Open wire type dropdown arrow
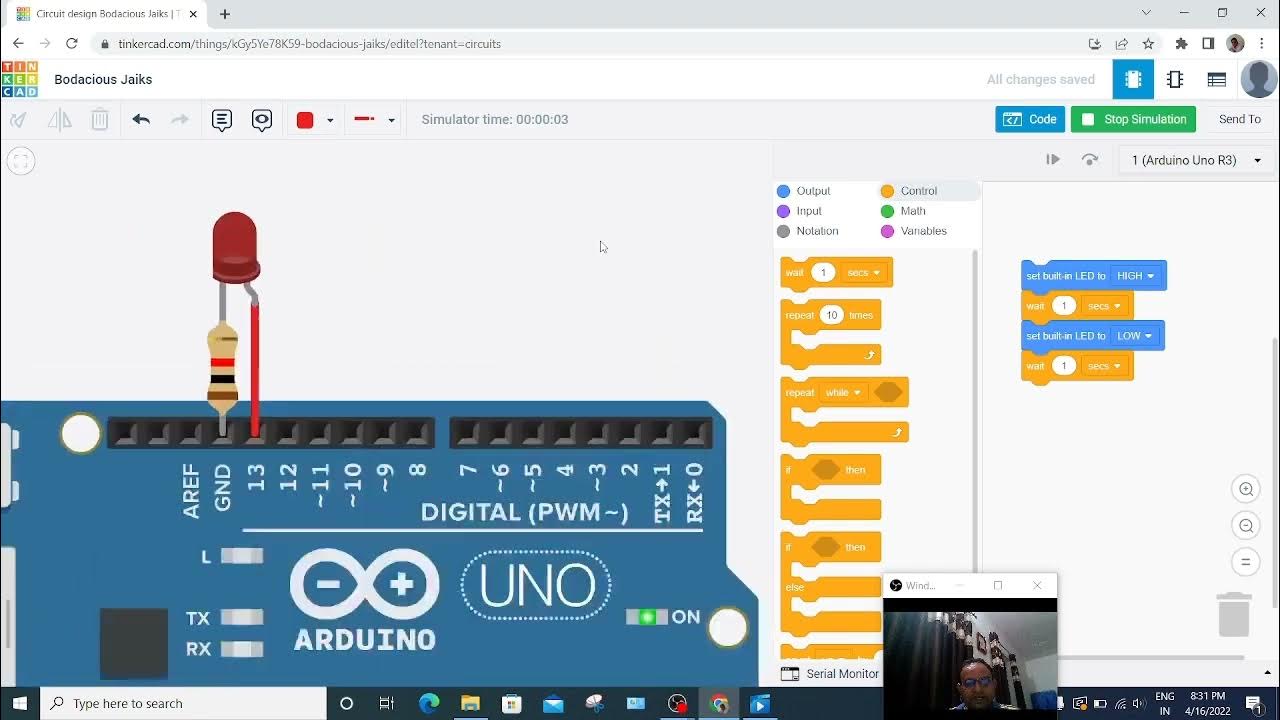This screenshot has width=1280, height=720. pyautogui.click(x=391, y=121)
